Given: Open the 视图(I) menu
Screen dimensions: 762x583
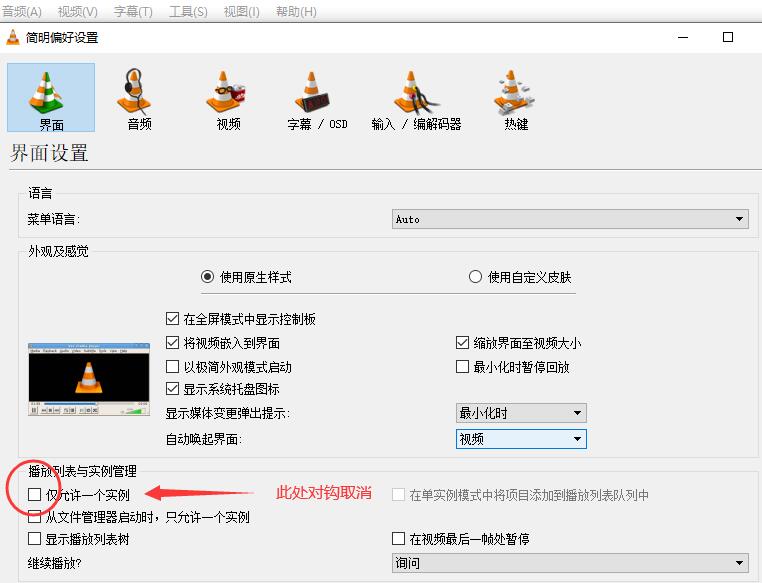Looking at the screenshot, I should point(241,12).
